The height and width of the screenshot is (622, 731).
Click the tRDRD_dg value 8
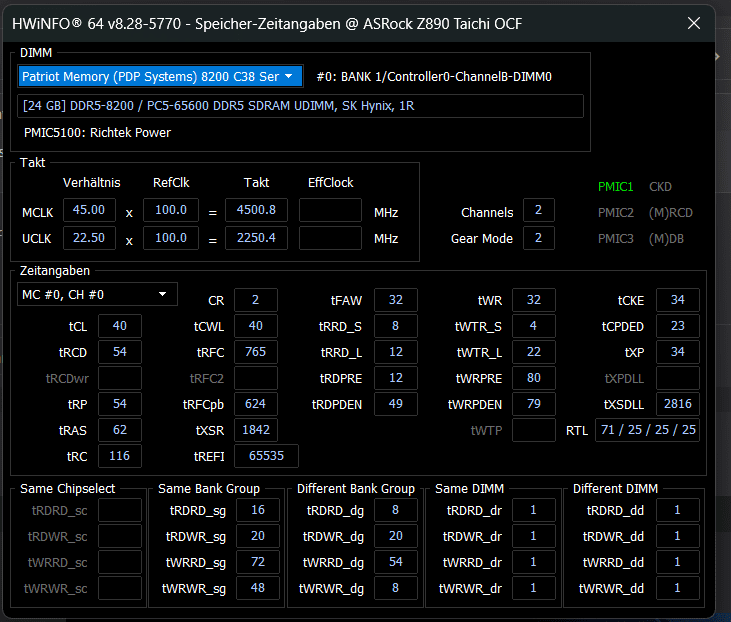click(396, 510)
